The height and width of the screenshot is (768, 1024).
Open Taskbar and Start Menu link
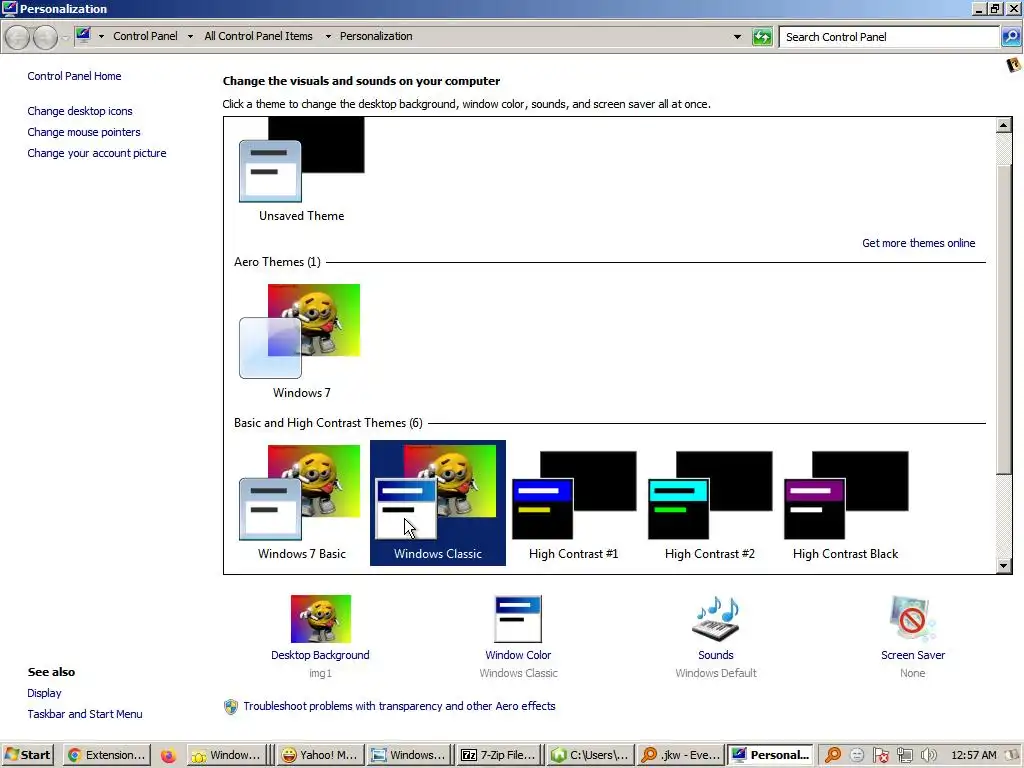85,714
